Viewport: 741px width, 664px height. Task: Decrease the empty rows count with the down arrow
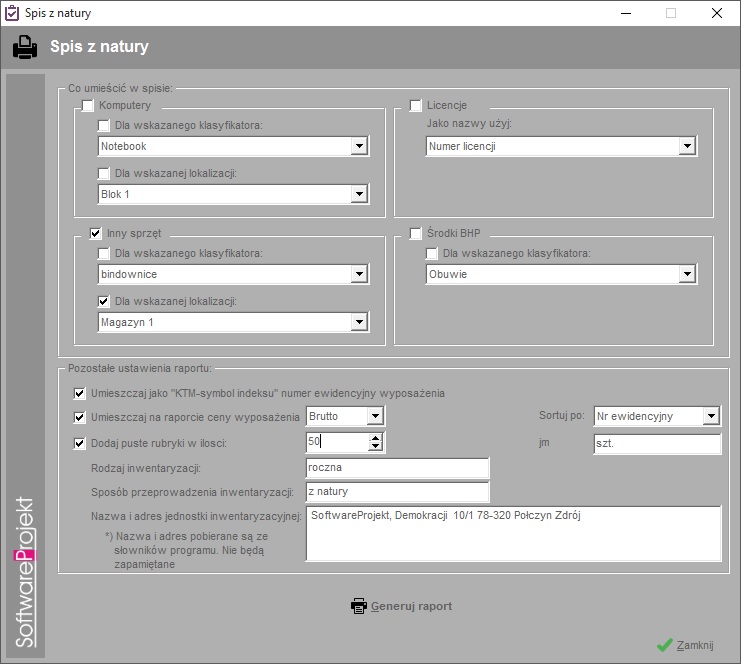[375, 447]
